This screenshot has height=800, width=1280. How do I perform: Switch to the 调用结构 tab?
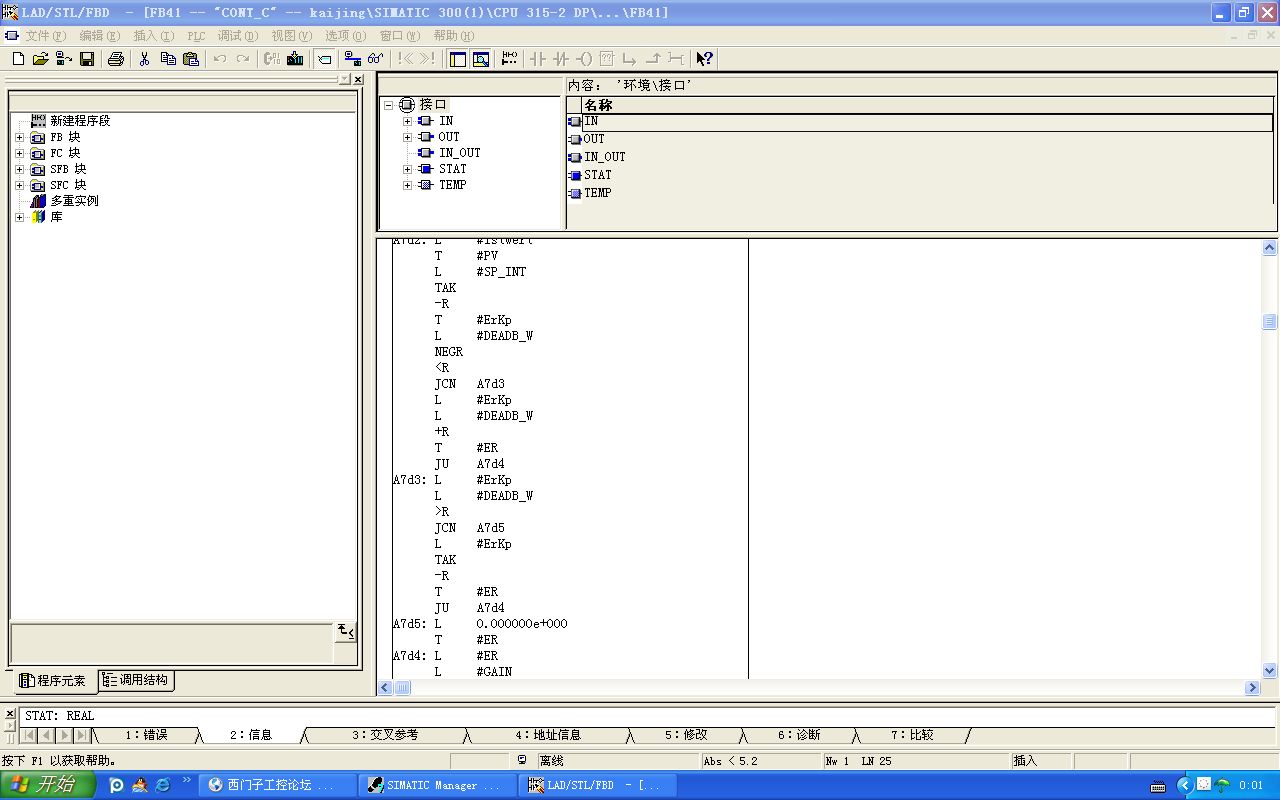[137, 680]
